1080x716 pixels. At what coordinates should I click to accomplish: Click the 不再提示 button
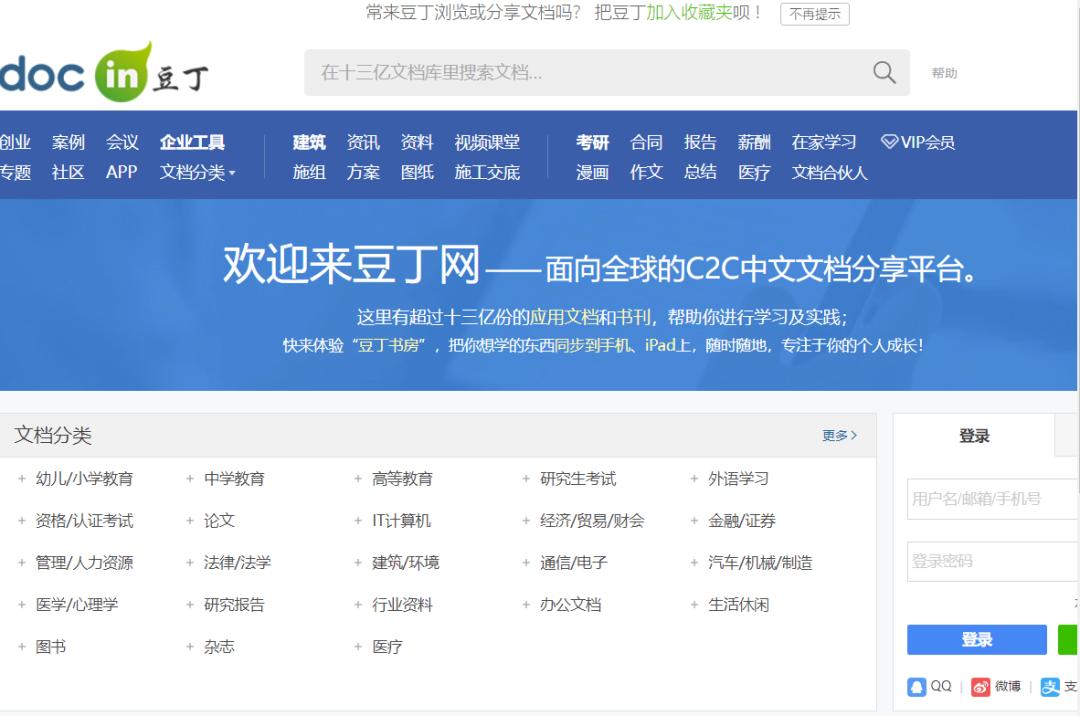point(815,14)
